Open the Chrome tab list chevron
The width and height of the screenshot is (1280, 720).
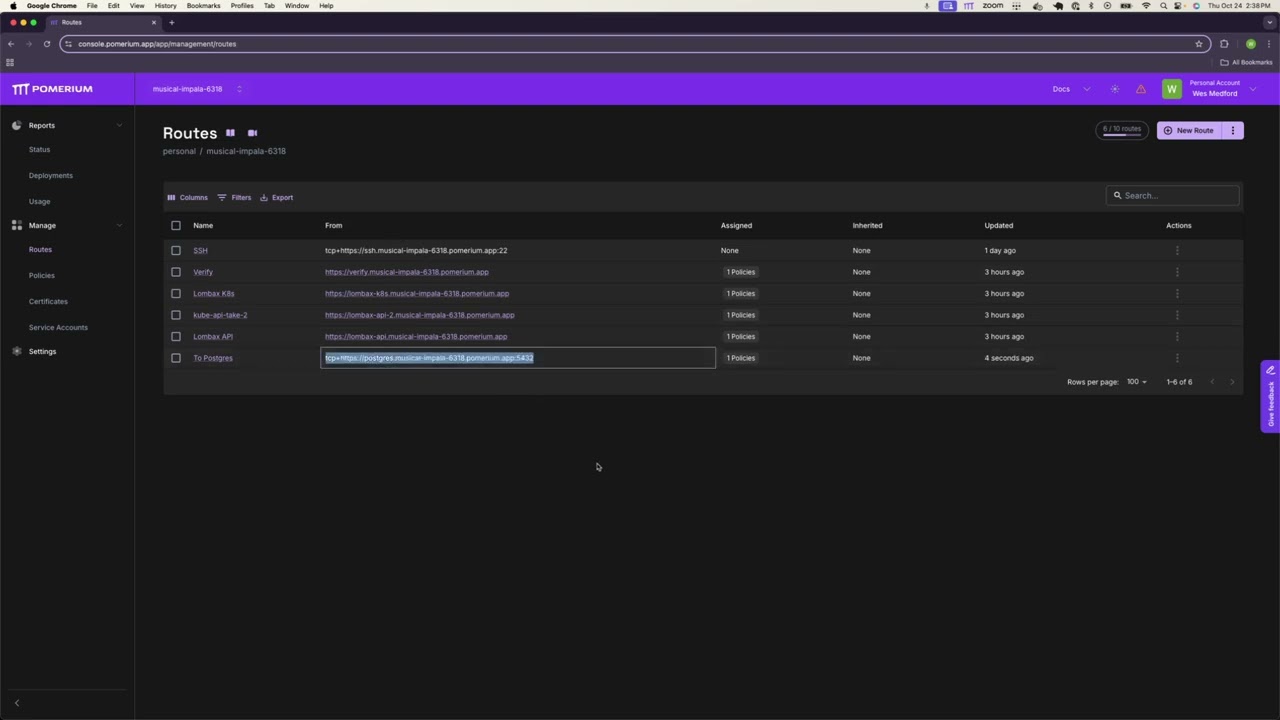[1270, 22]
